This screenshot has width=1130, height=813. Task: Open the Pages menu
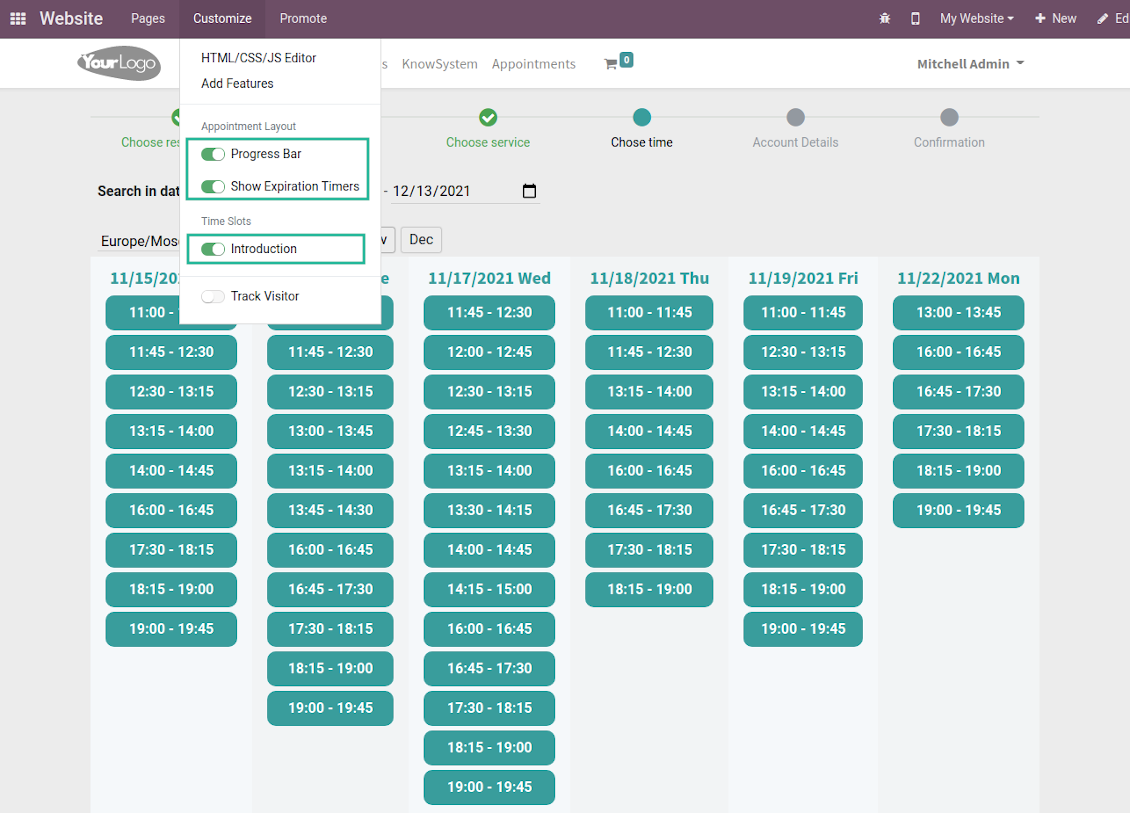pyautogui.click(x=148, y=19)
